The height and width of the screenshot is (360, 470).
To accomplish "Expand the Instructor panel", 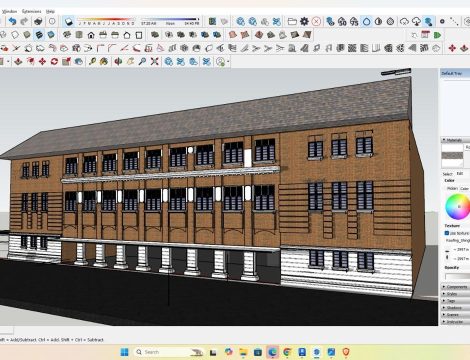I will pyautogui.click(x=455, y=322).
